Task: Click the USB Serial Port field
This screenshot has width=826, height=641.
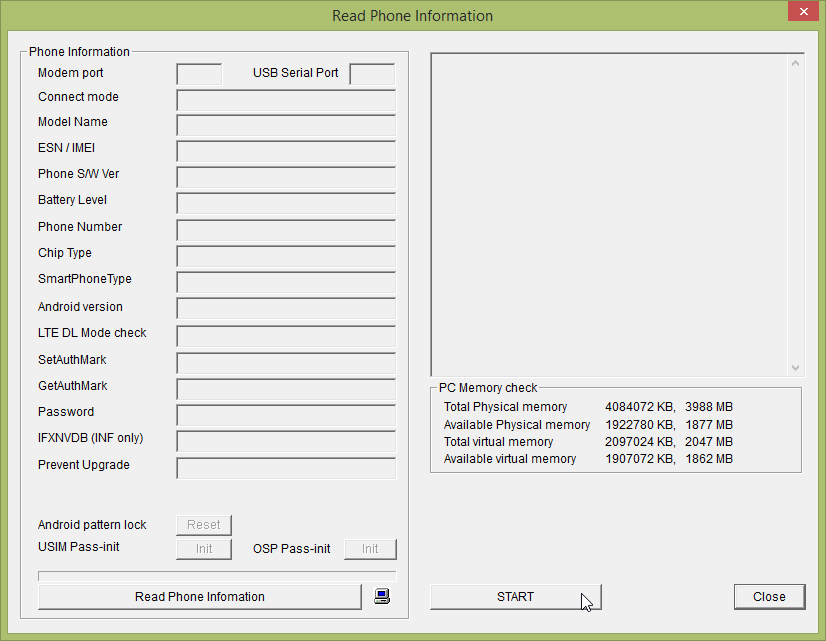Action: click(x=372, y=74)
